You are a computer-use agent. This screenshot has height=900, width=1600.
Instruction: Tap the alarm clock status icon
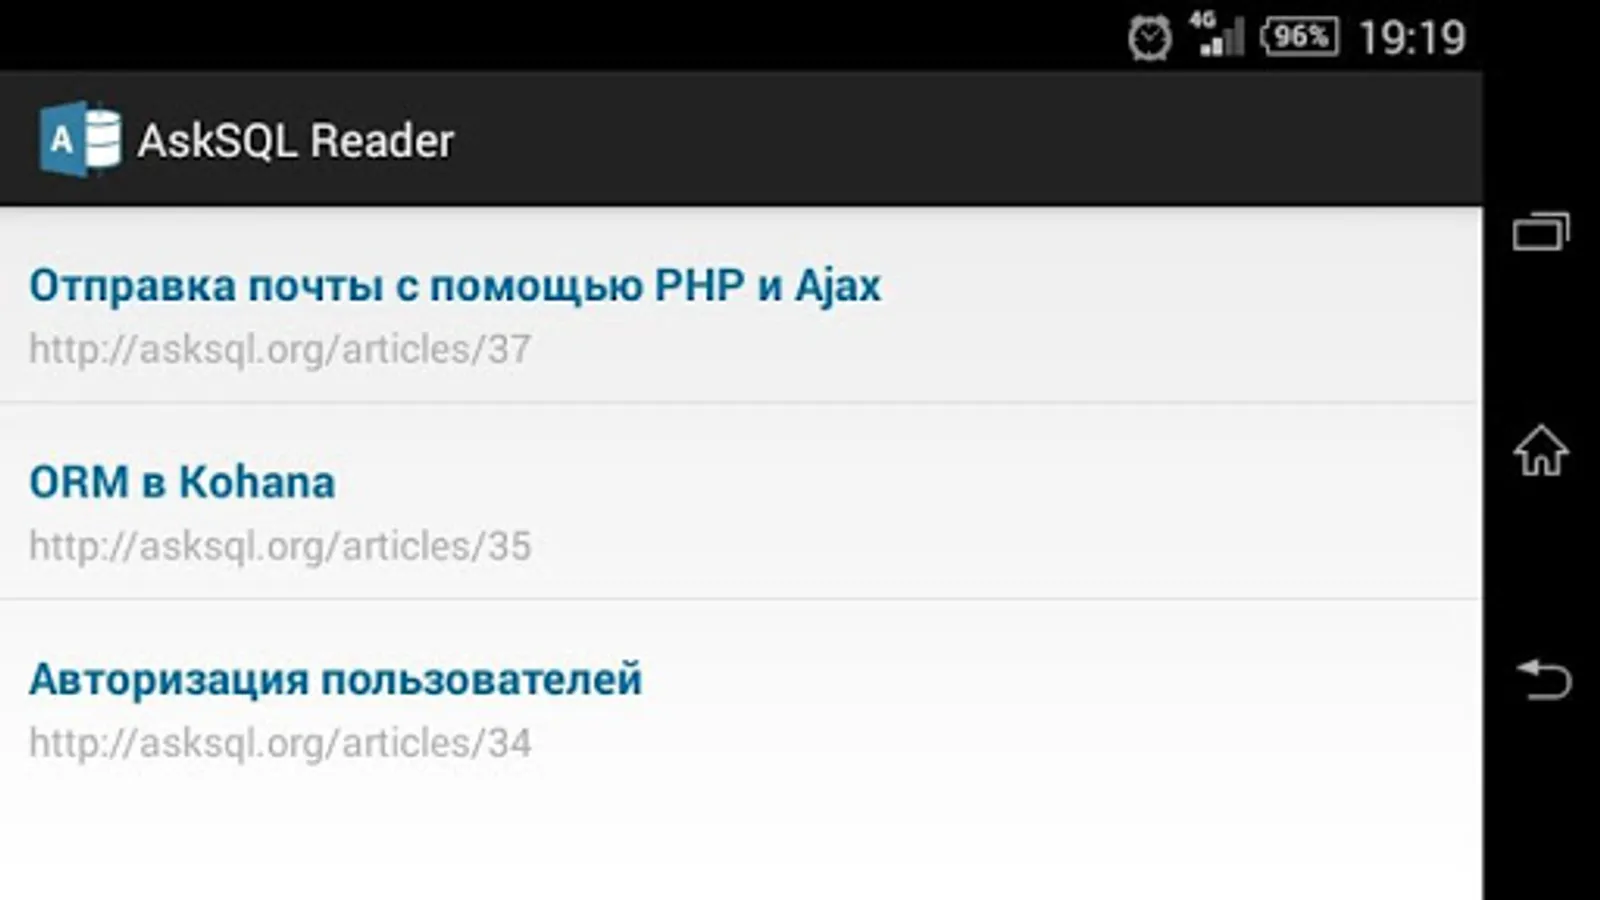coord(1150,38)
